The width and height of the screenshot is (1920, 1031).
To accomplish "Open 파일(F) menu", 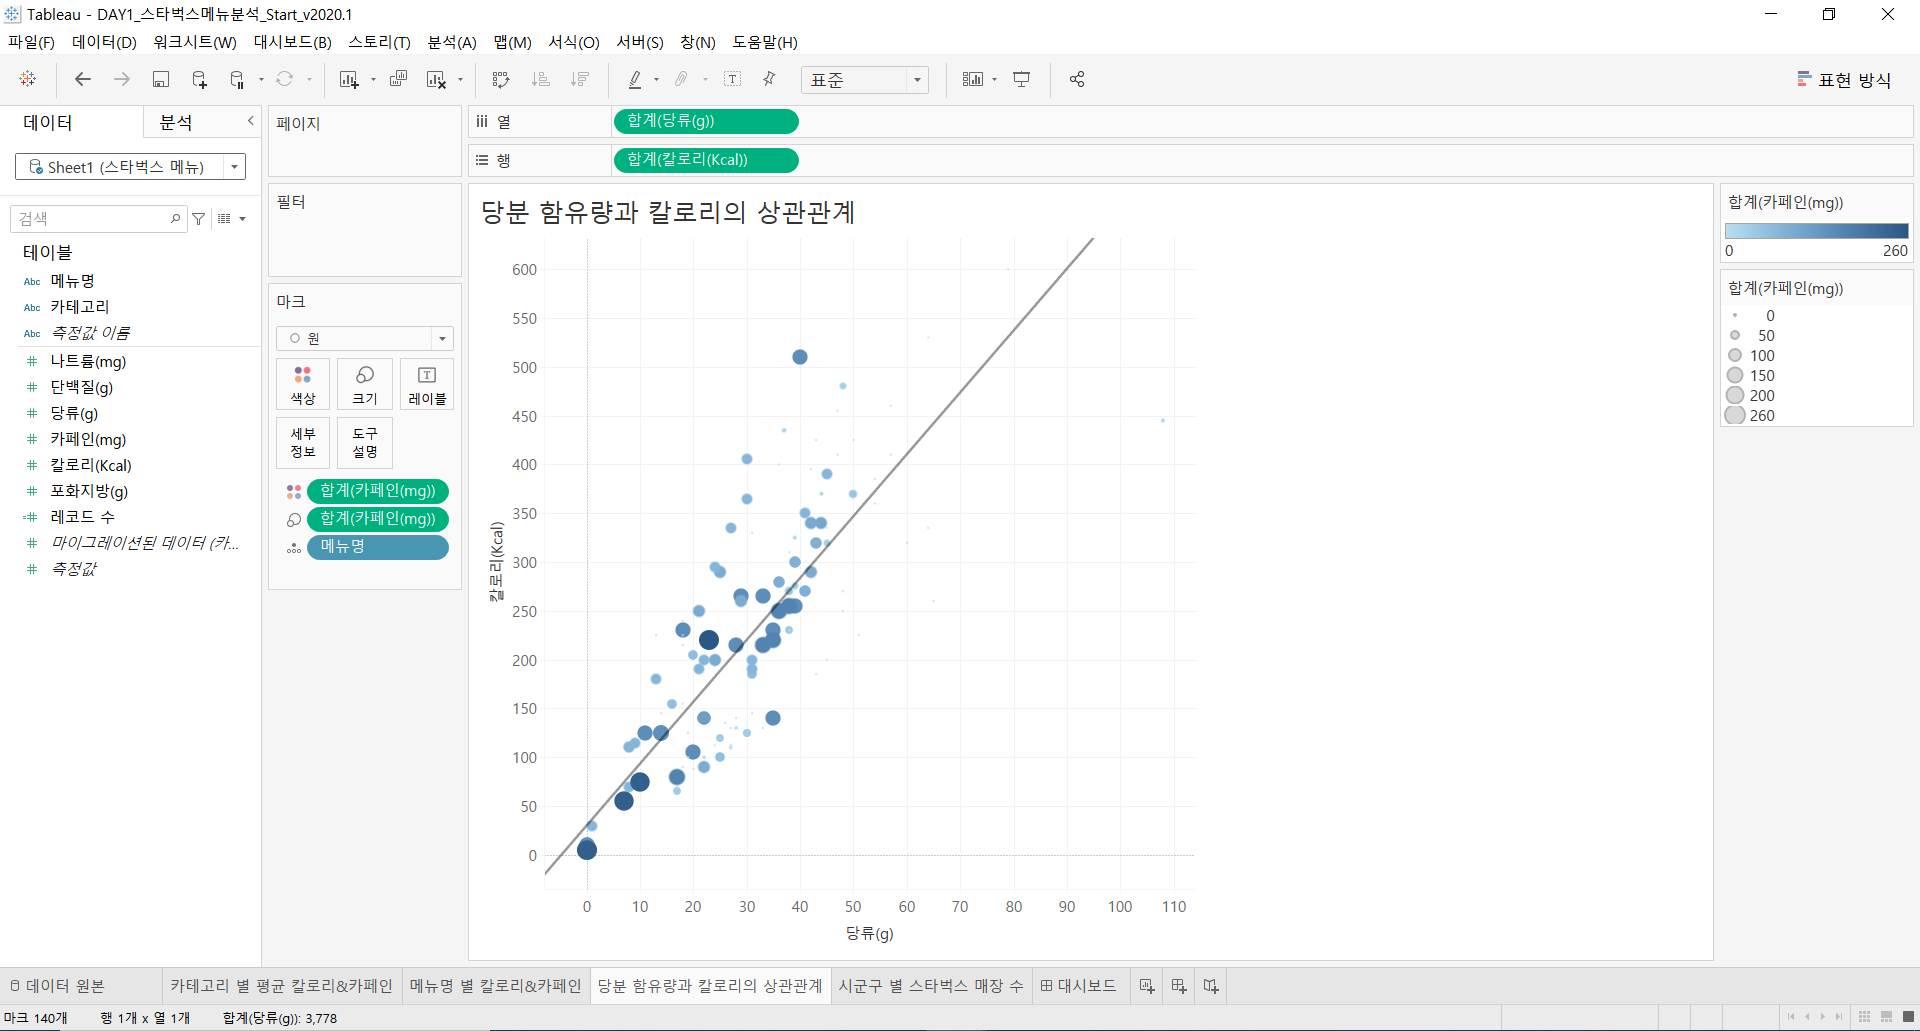I will click(x=31, y=42).
